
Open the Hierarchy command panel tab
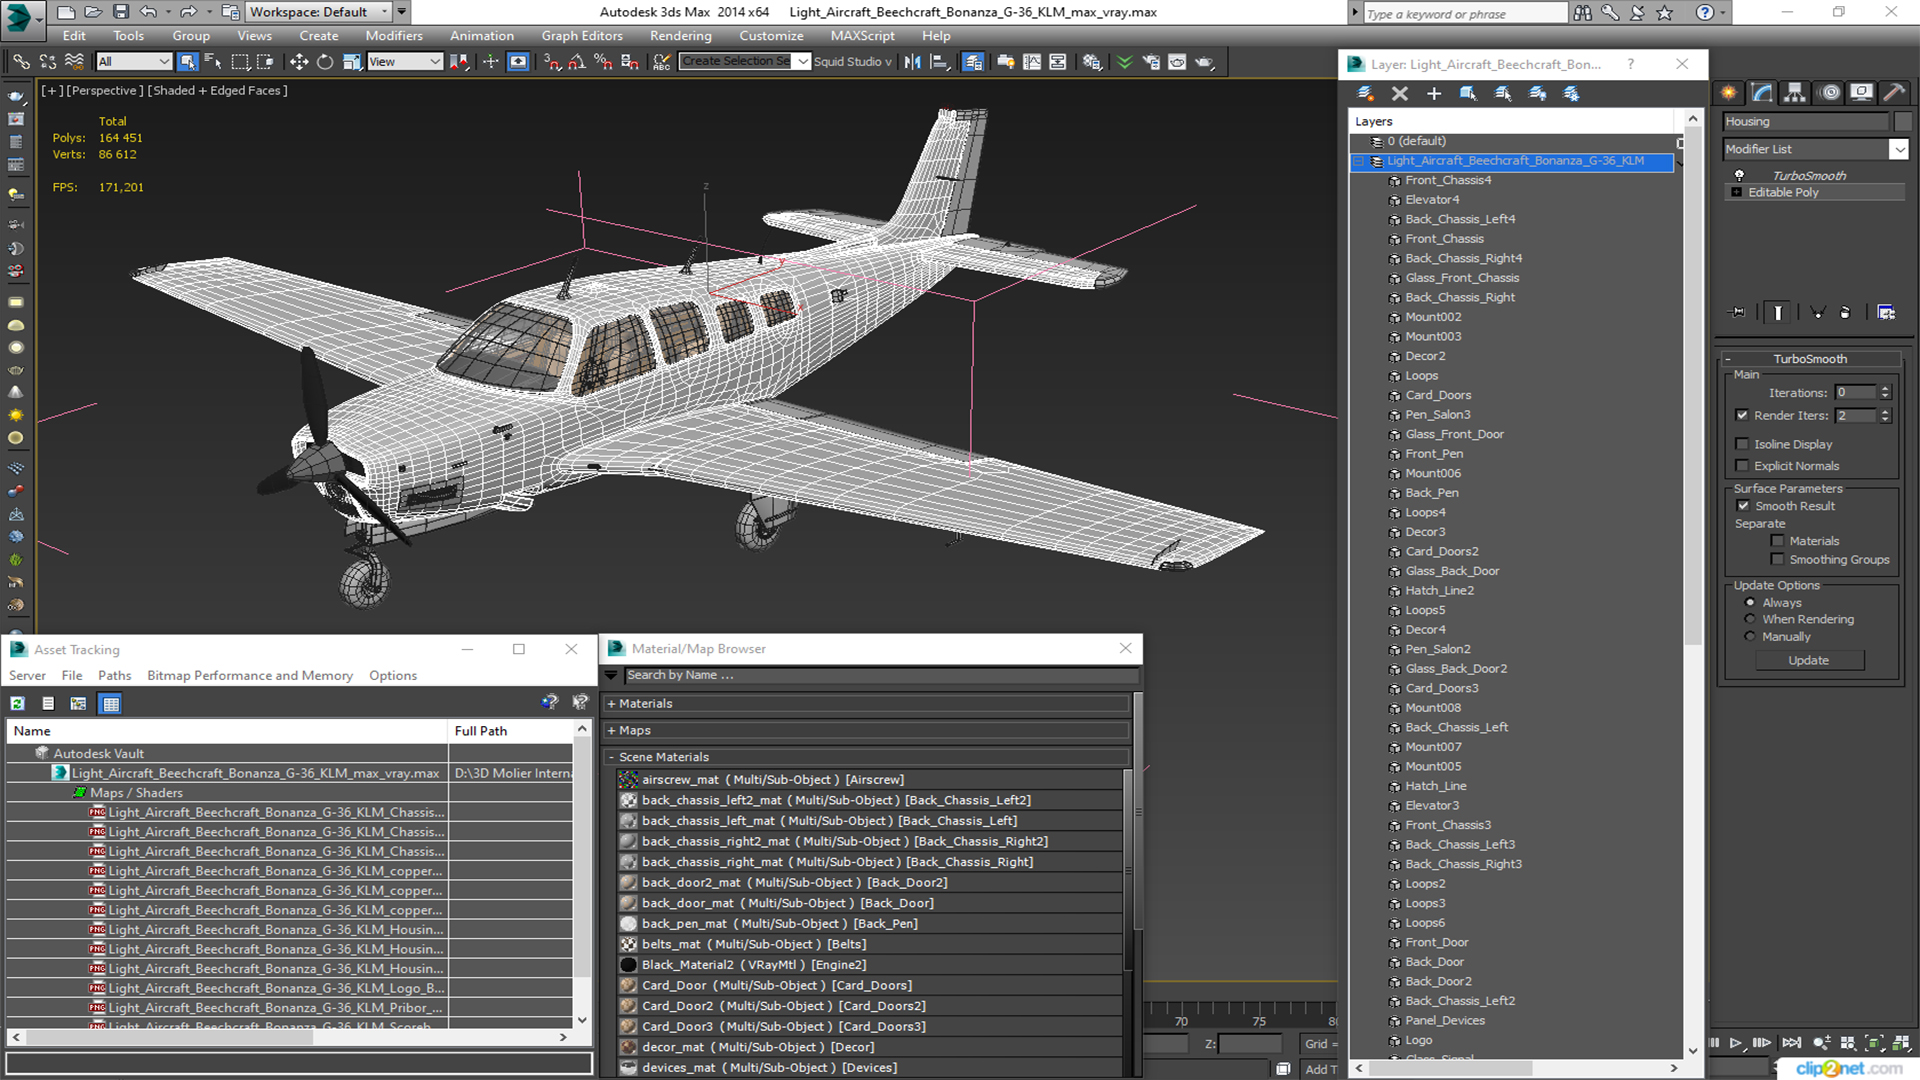[x=1796, y=93]
